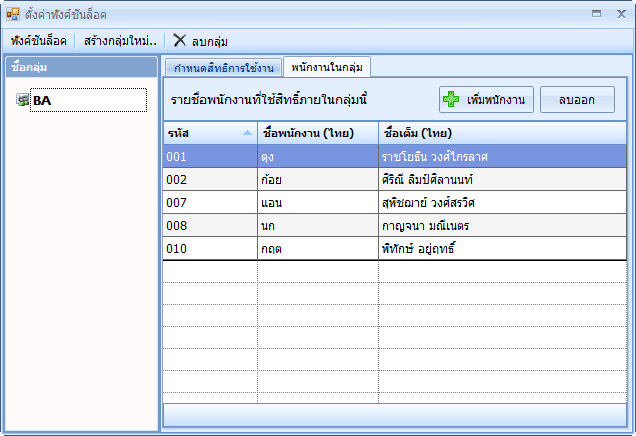The image size is (636, 436).
Task: Click the ลบออก button
Action: tap(577, 100)
